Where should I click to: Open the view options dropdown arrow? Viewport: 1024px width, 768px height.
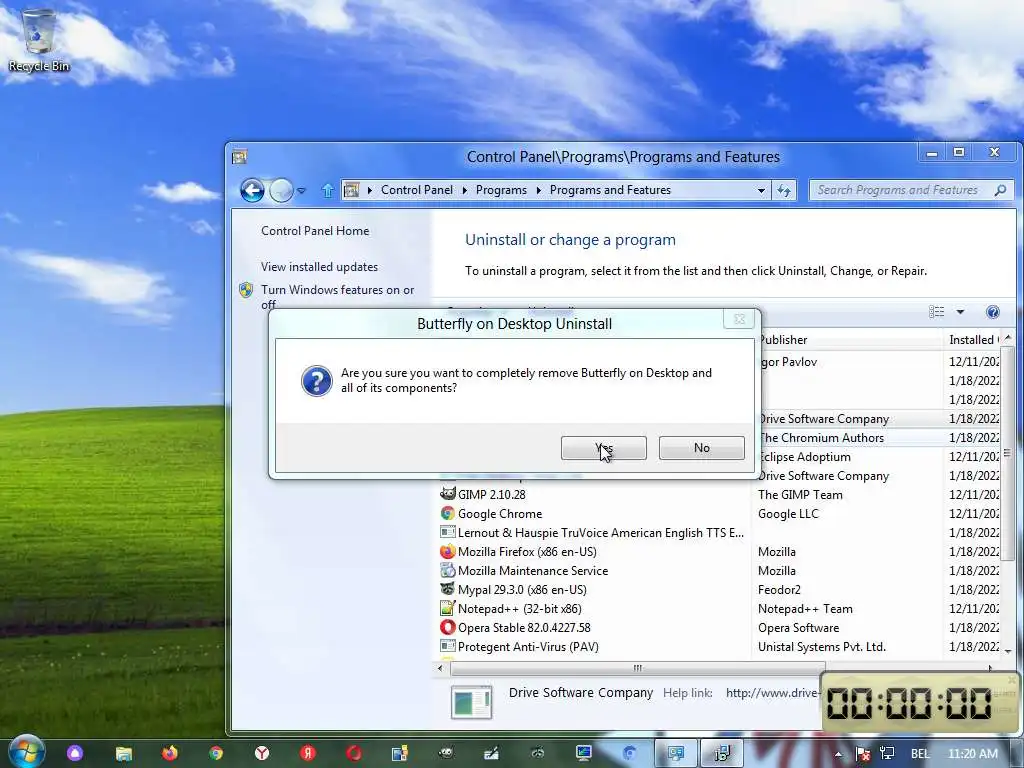point(960,312)
